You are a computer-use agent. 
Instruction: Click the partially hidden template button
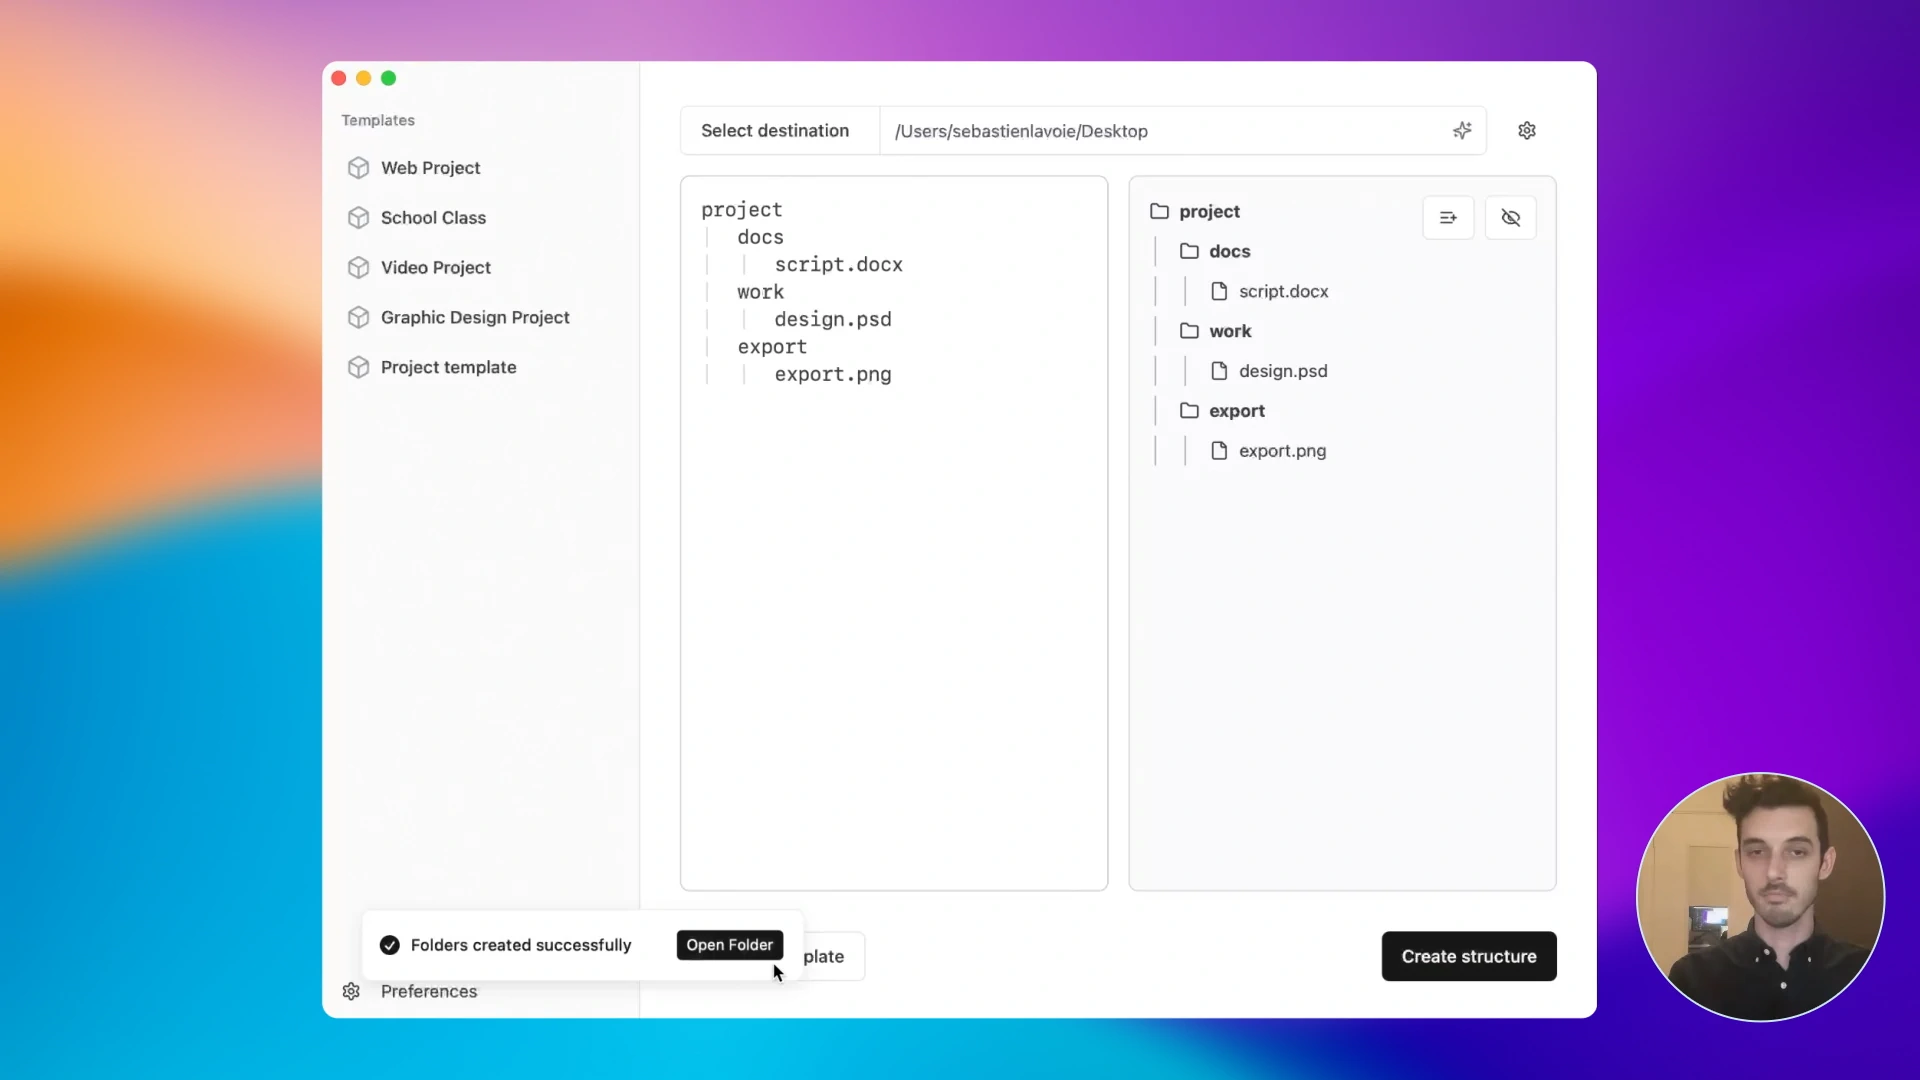click(833, 957)
